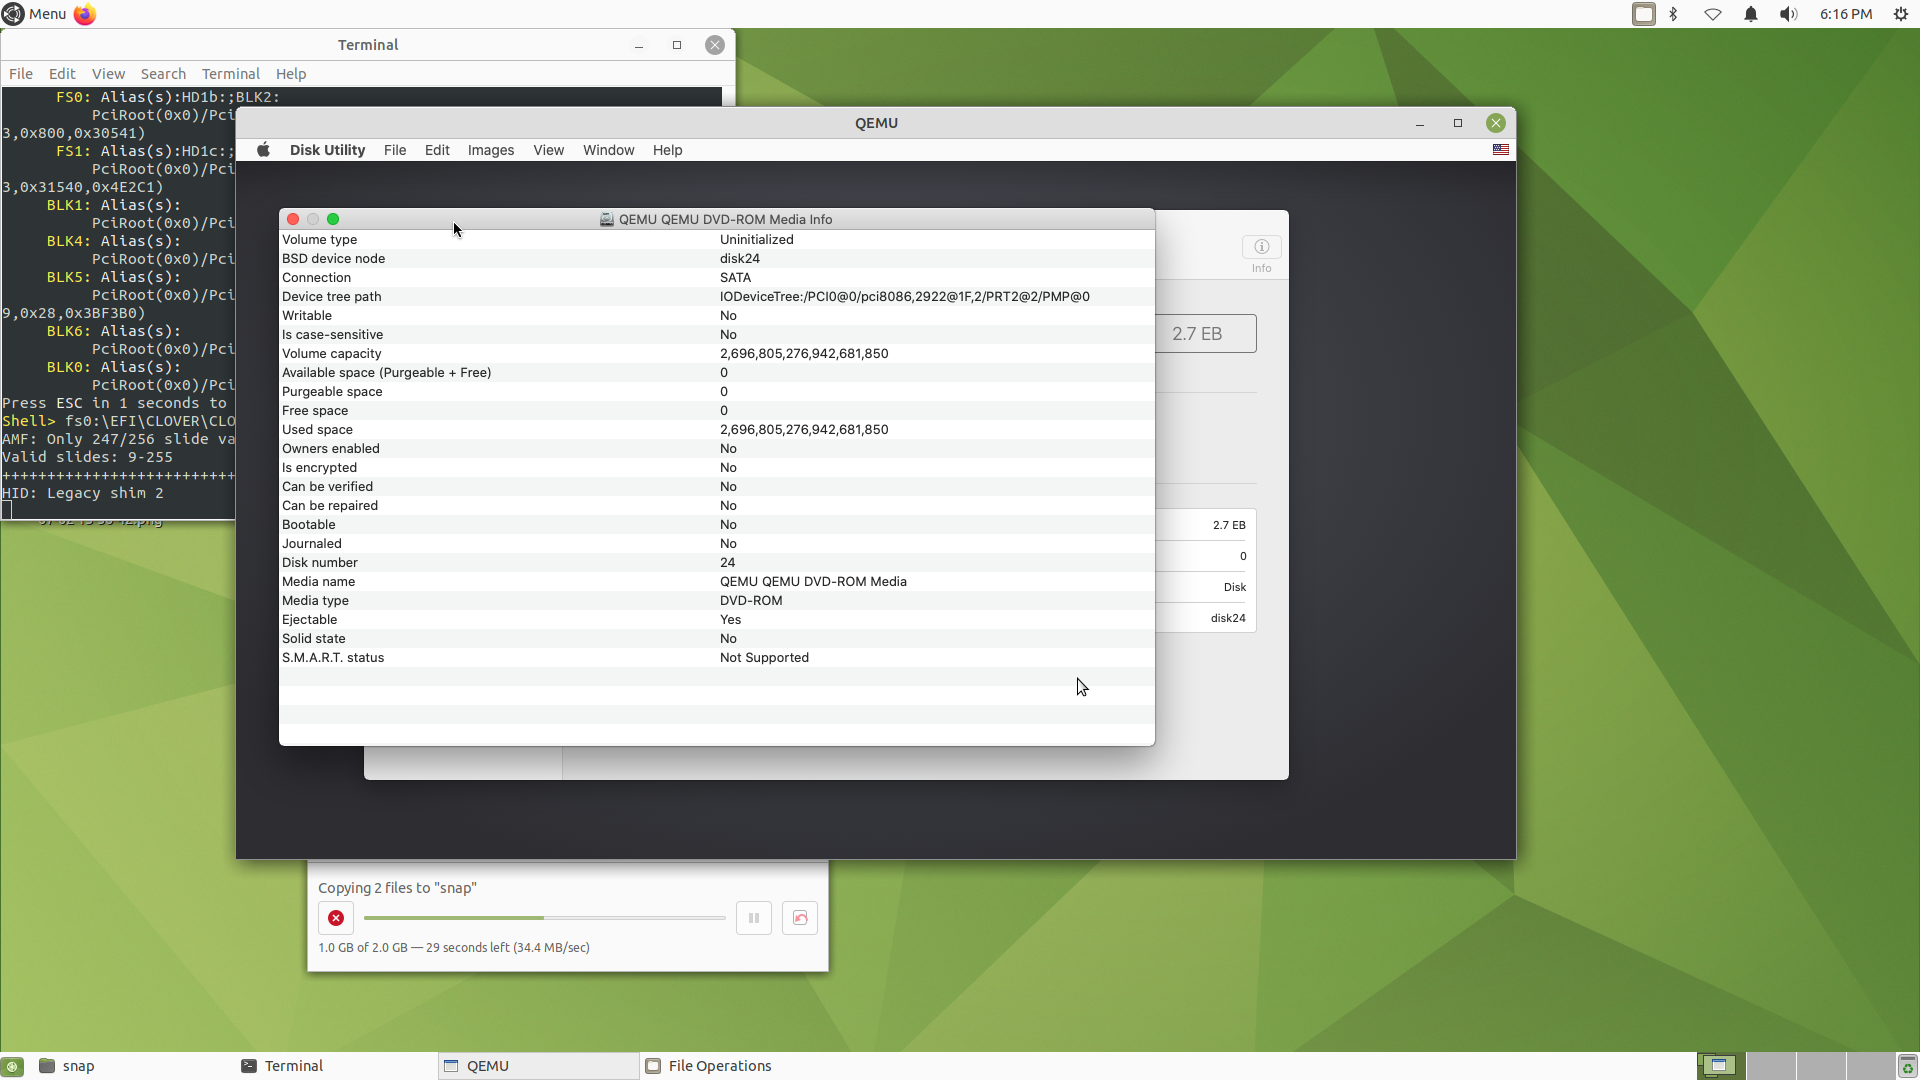This screenshot has width=1920, height=1080.
Task: Open the Firefox icon next to Menu
Action: pos(84,14)
